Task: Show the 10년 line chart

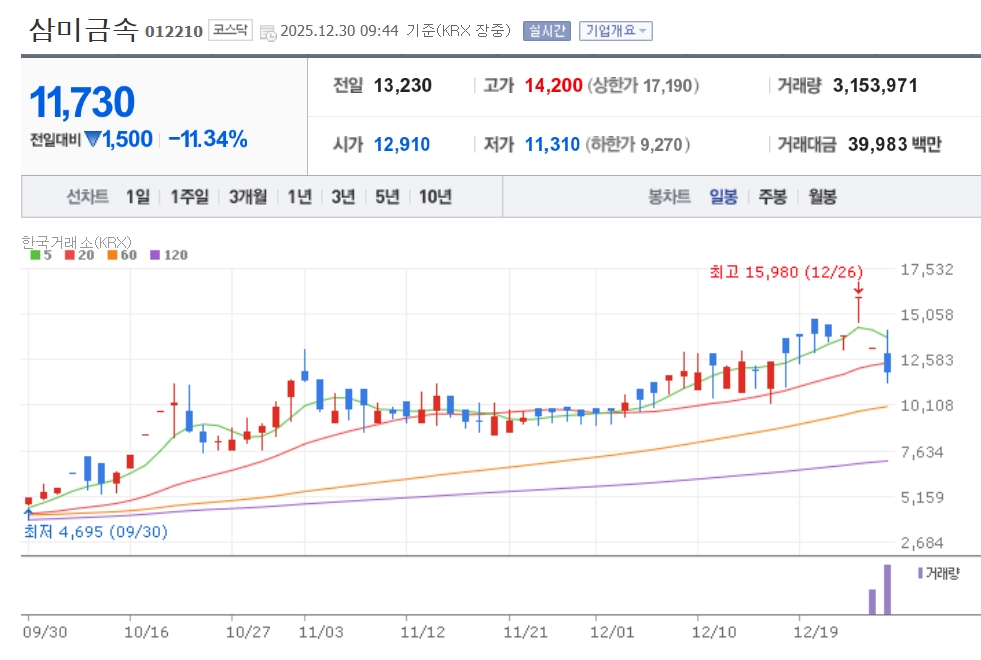Action: 435,197
